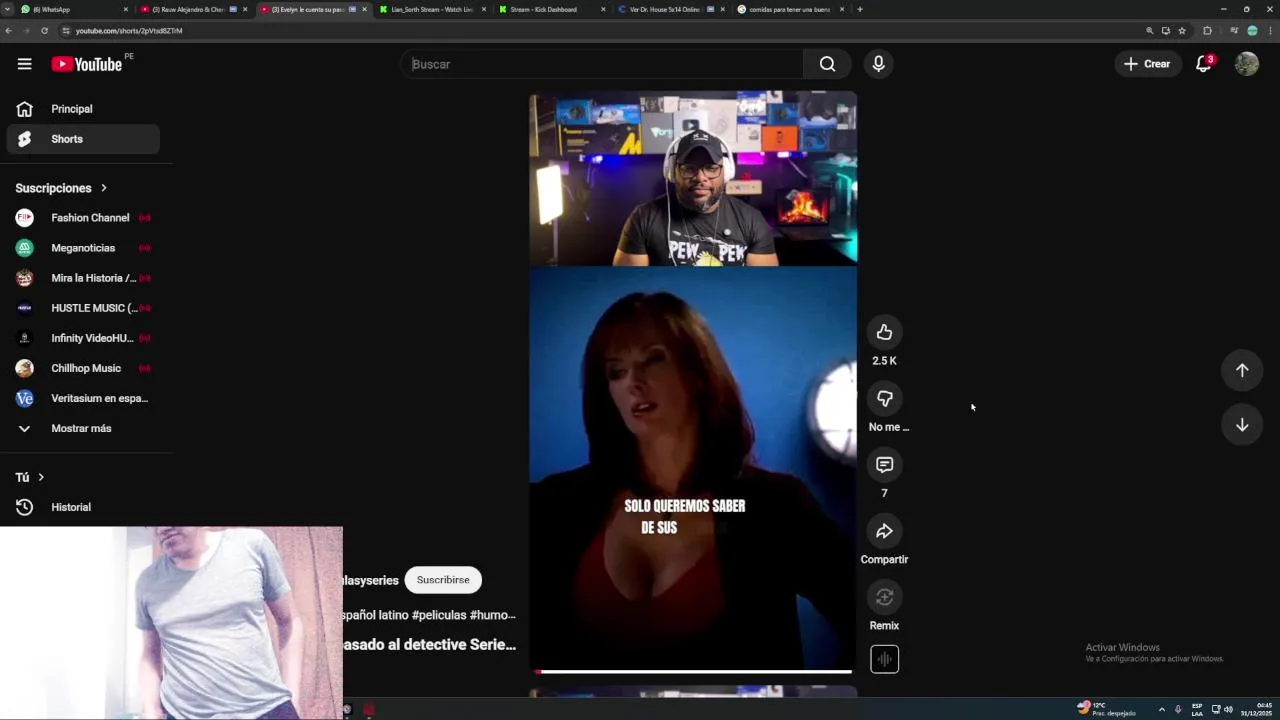The height and width of the screenshot is (720, 1280).
Task: Open the sound used in this Short
Action: (884, 659)
